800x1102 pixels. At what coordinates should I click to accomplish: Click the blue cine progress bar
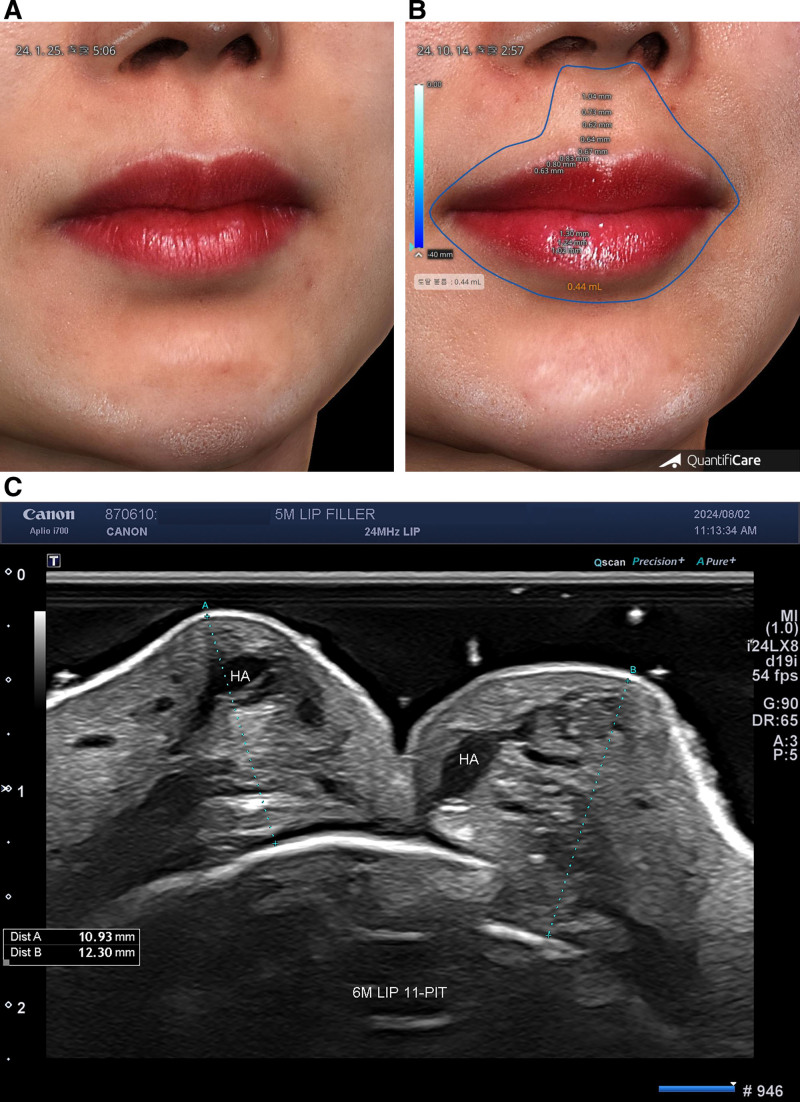697,1089
